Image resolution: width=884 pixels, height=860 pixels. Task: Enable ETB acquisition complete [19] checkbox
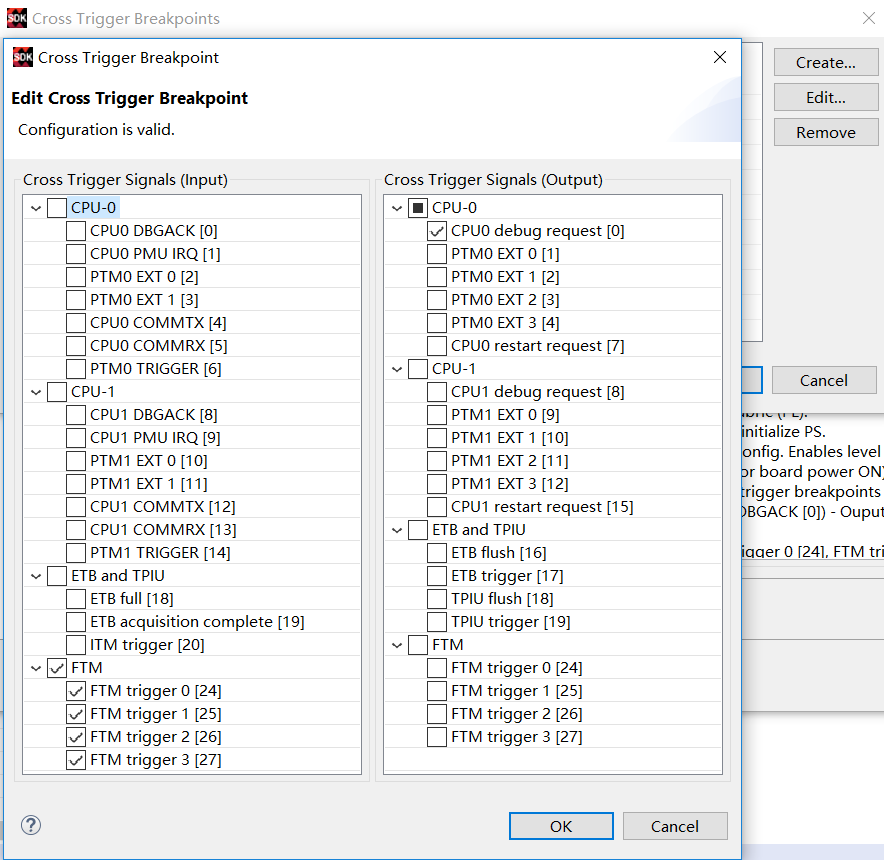[x=76, y=622]
